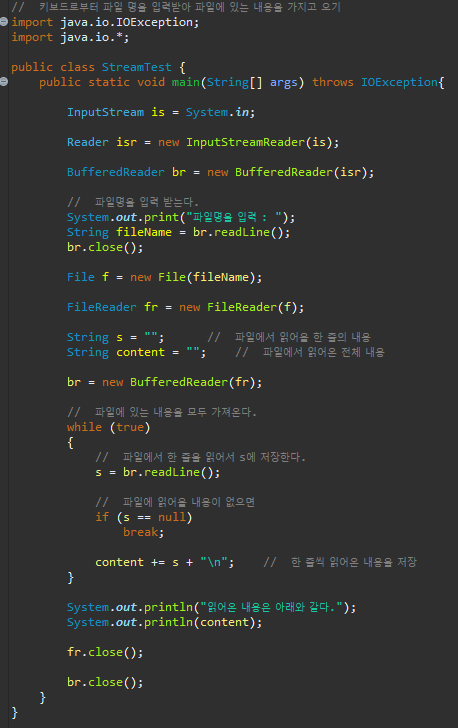Click "br.close();" just below String fileName
The height and width of the screenshot is (728, 458).
105,247
